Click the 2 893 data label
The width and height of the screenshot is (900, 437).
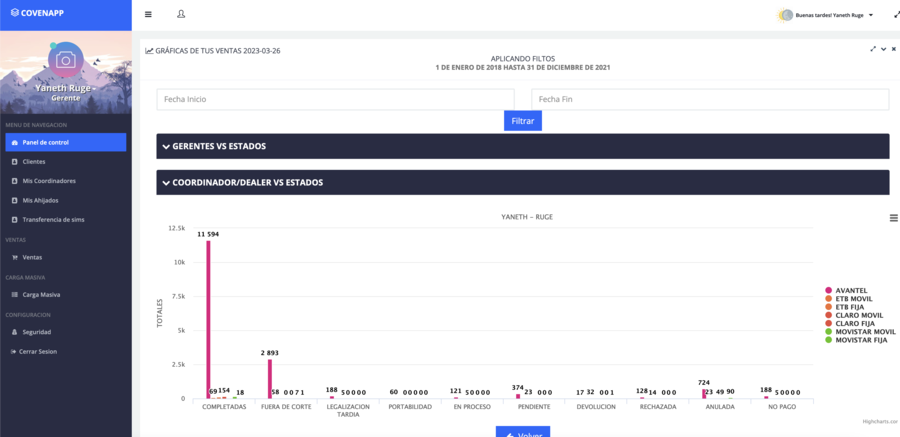(270, 353)
